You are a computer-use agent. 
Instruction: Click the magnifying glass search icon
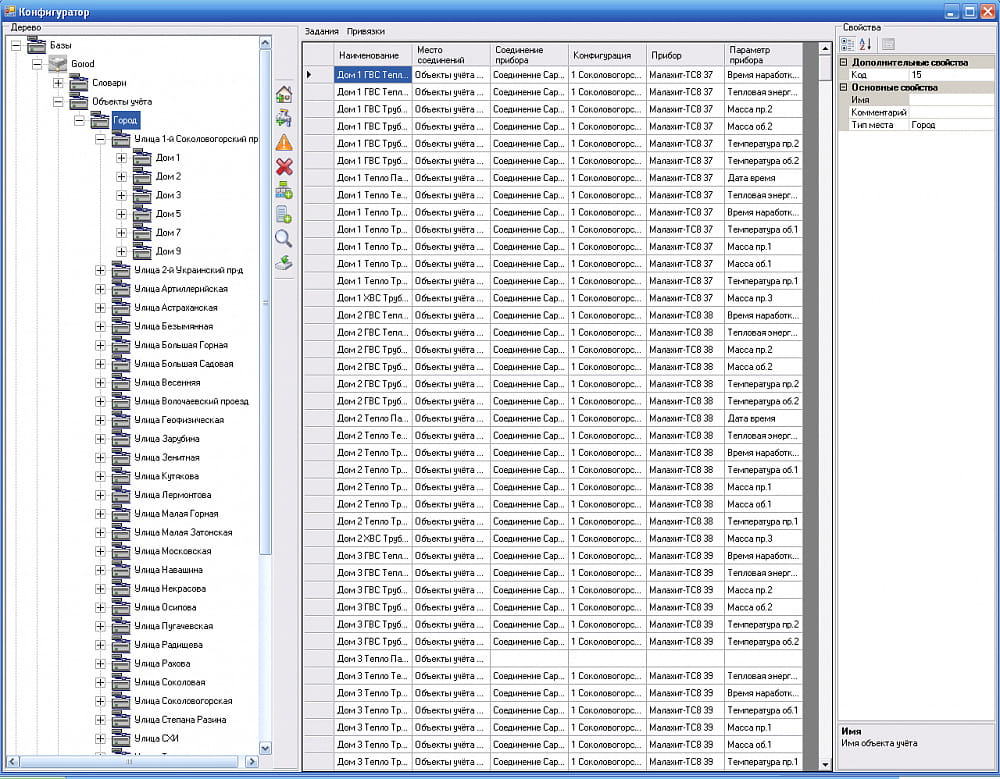[x=284, y=238]
